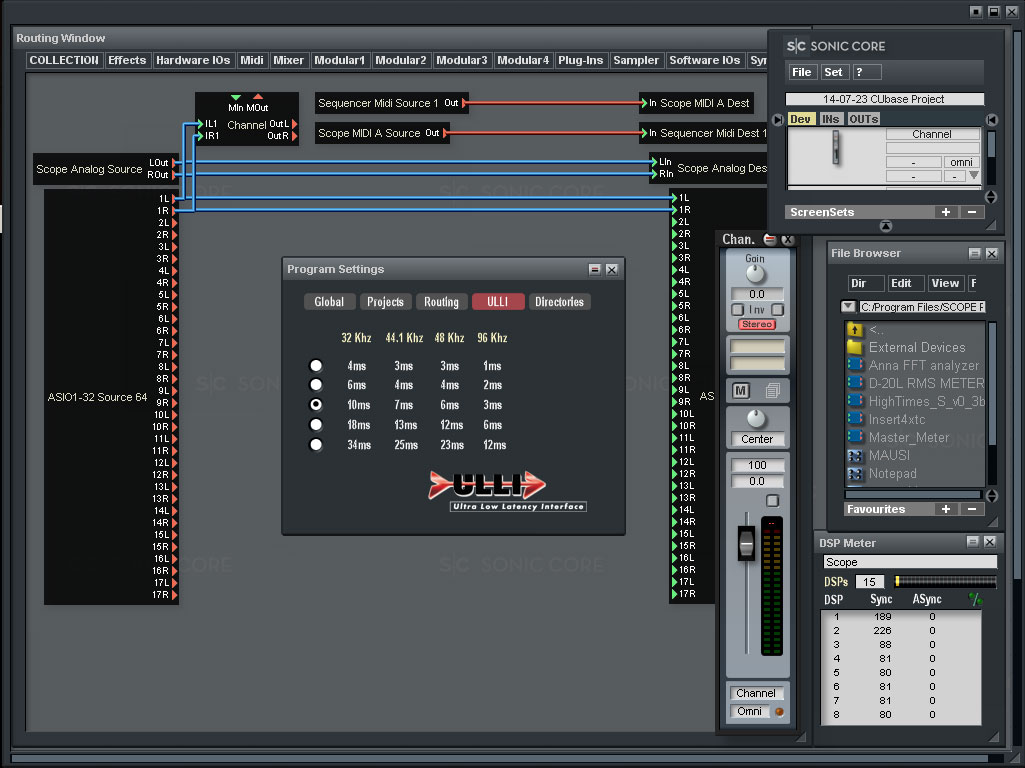This screenshot has height=768, width=1025.
Task: Open the Edit menu in File Browser
Action: pyautogui.click(x=905, y=283)
